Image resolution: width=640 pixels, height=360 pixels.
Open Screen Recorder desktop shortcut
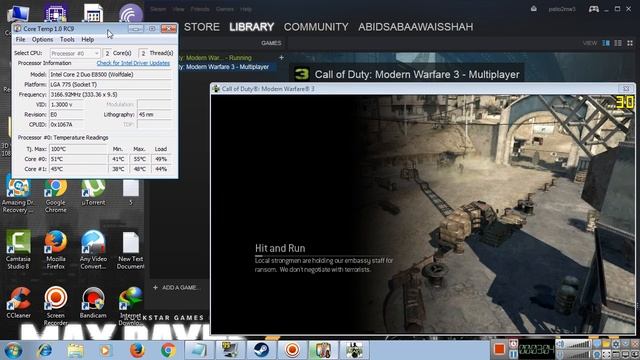(x=56, y=305)
